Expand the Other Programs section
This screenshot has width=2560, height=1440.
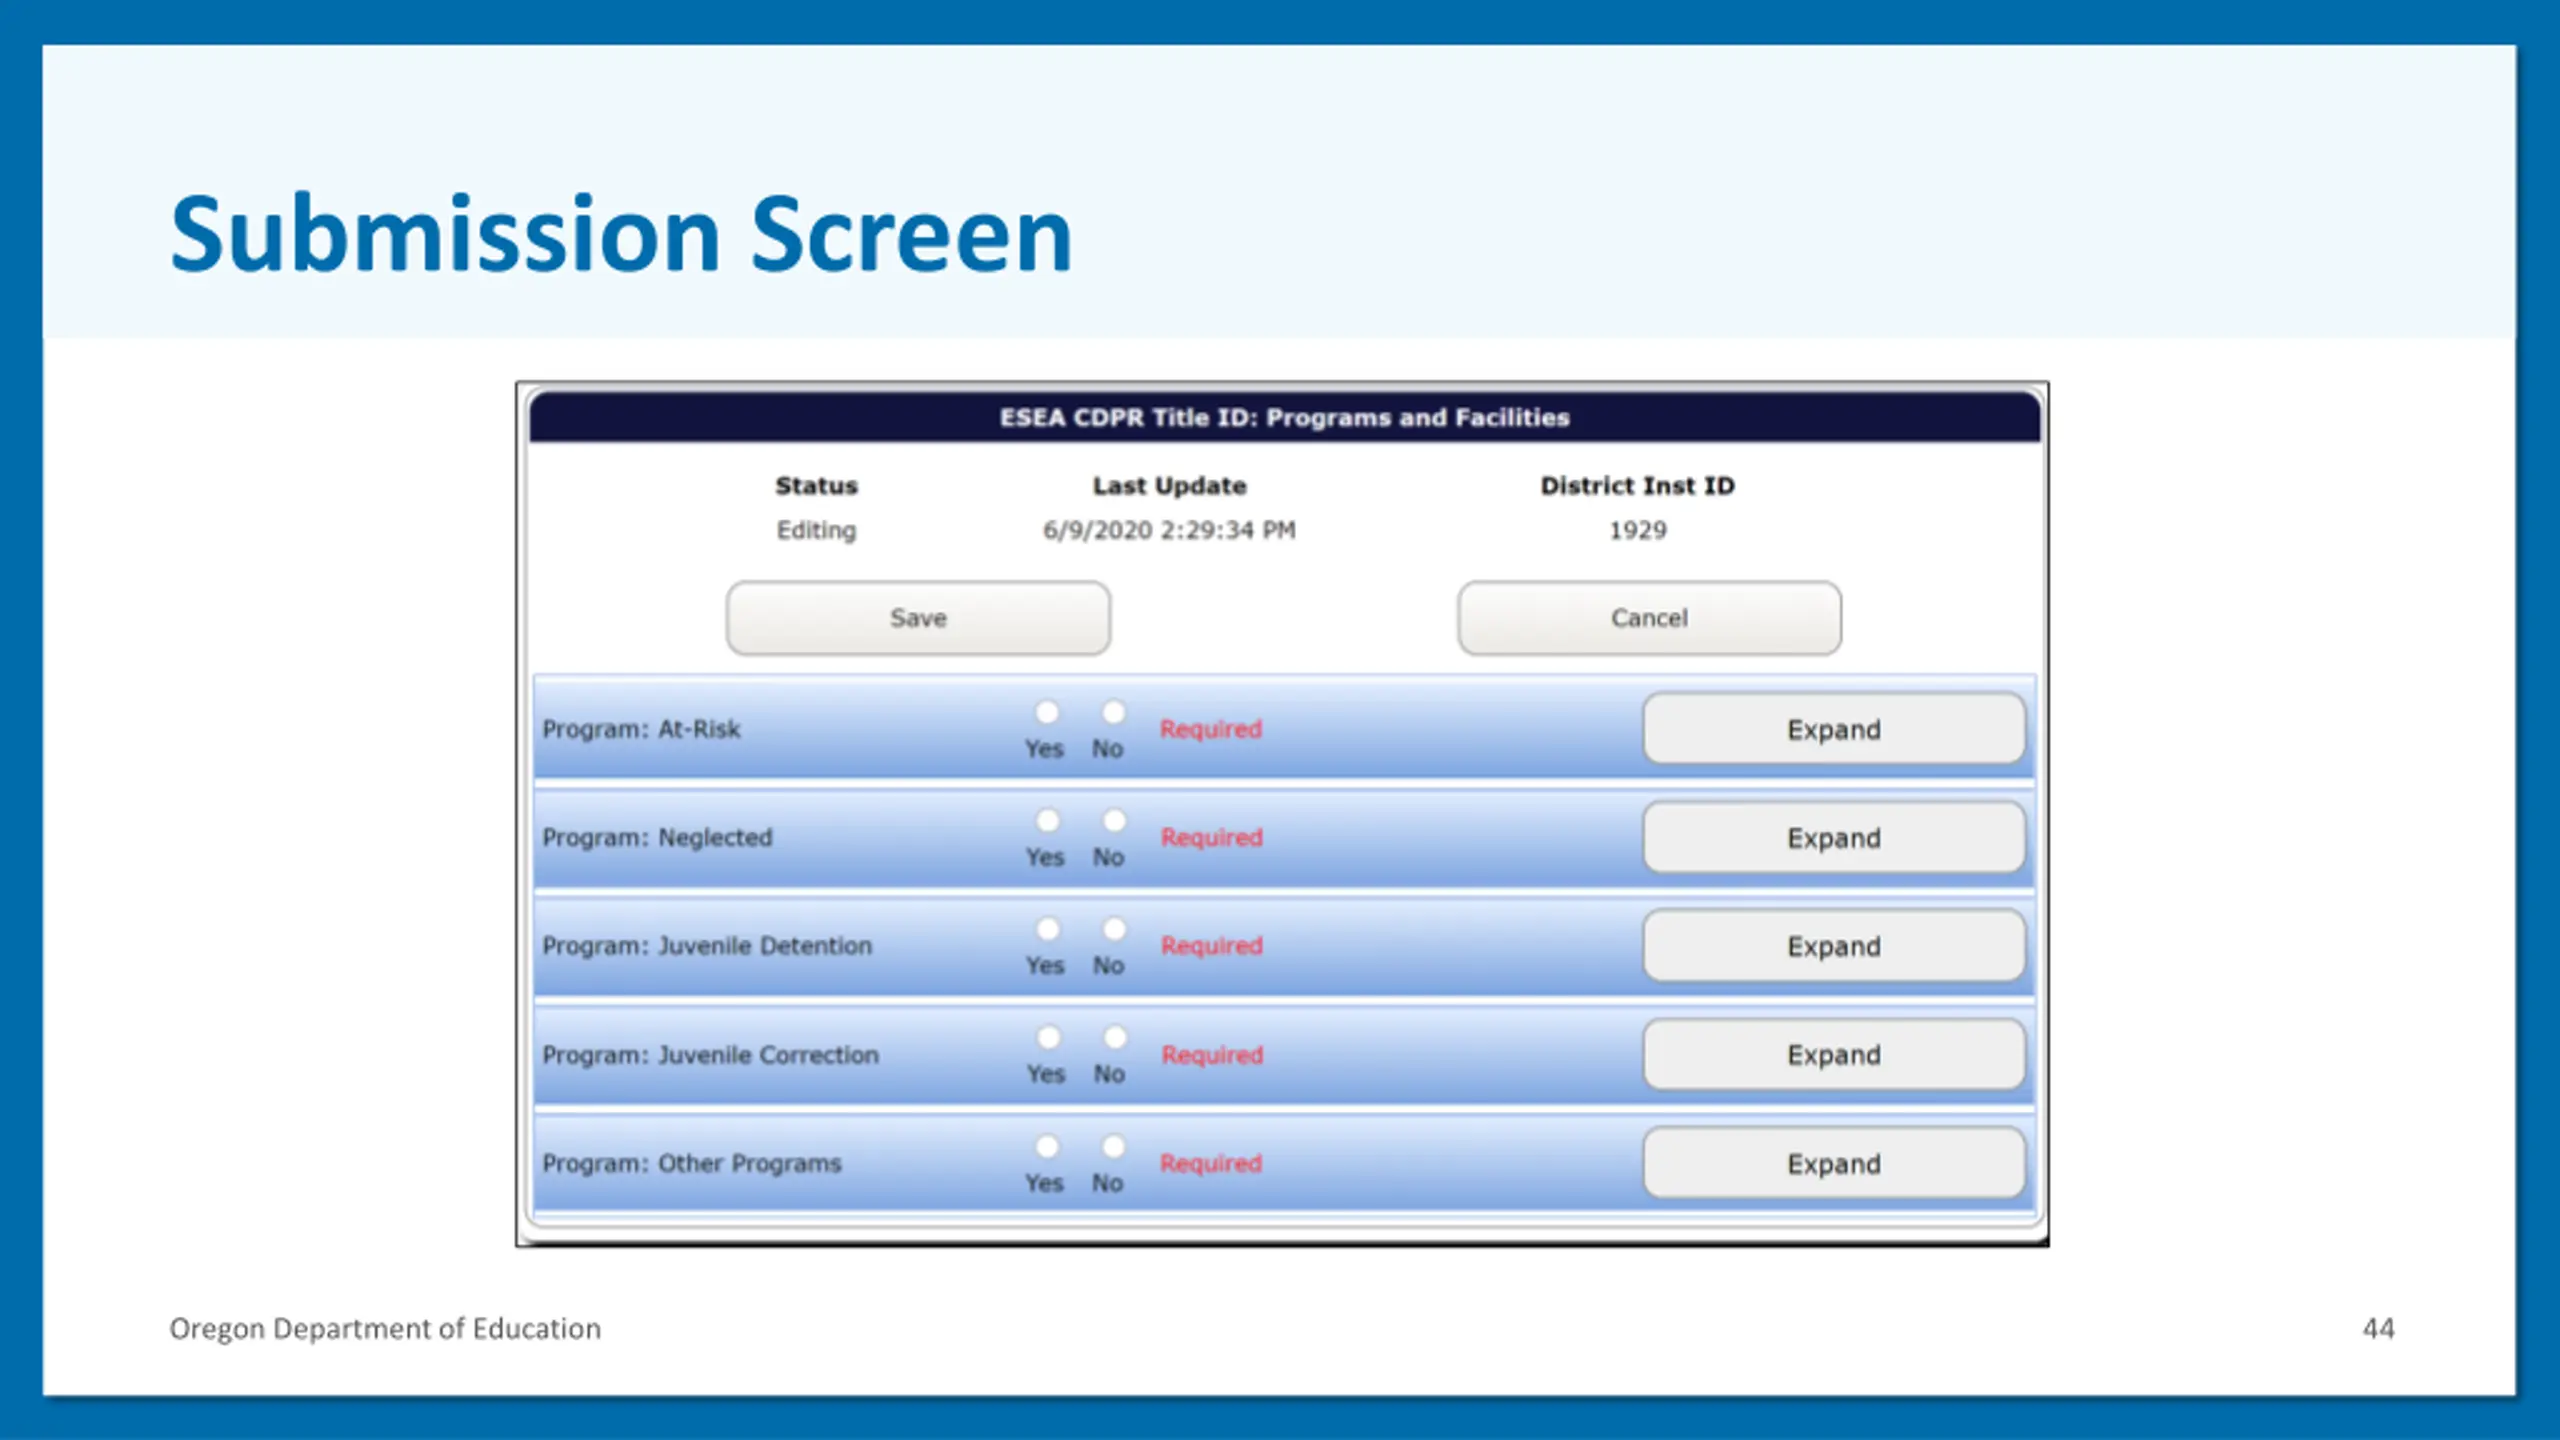(1833, 1164)
